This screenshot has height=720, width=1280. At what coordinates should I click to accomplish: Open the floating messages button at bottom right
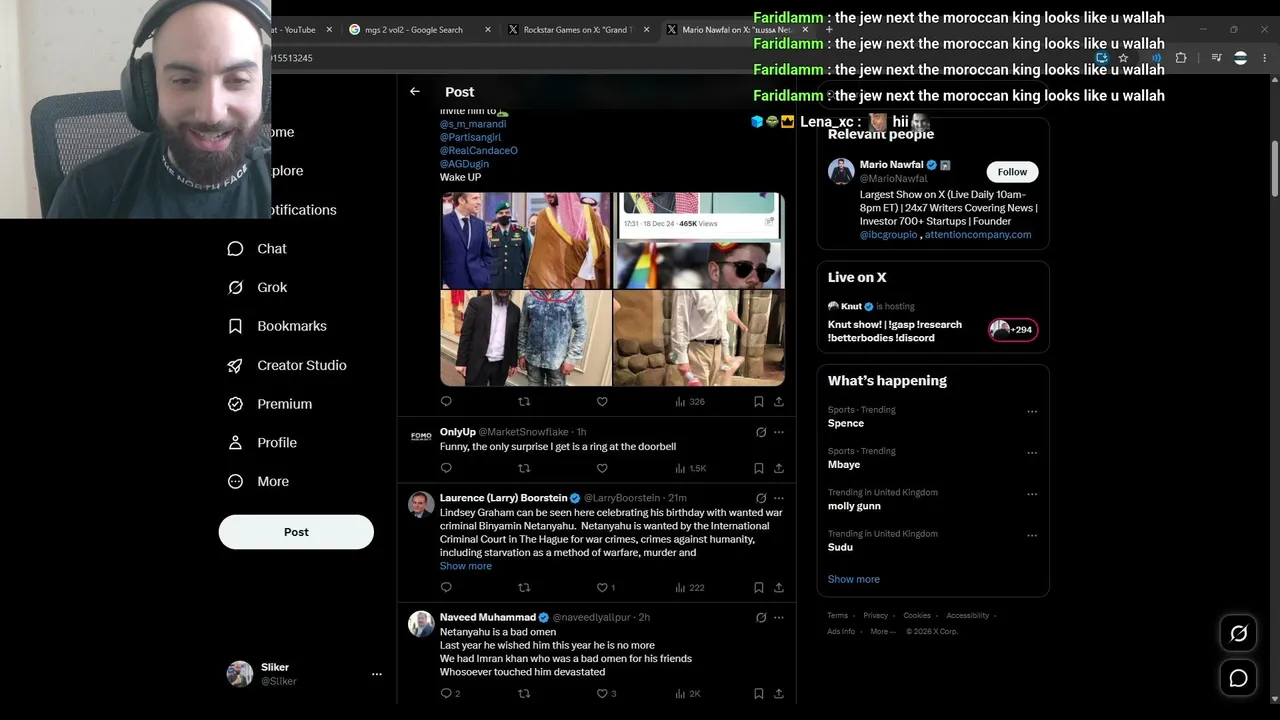[1238, 678]
